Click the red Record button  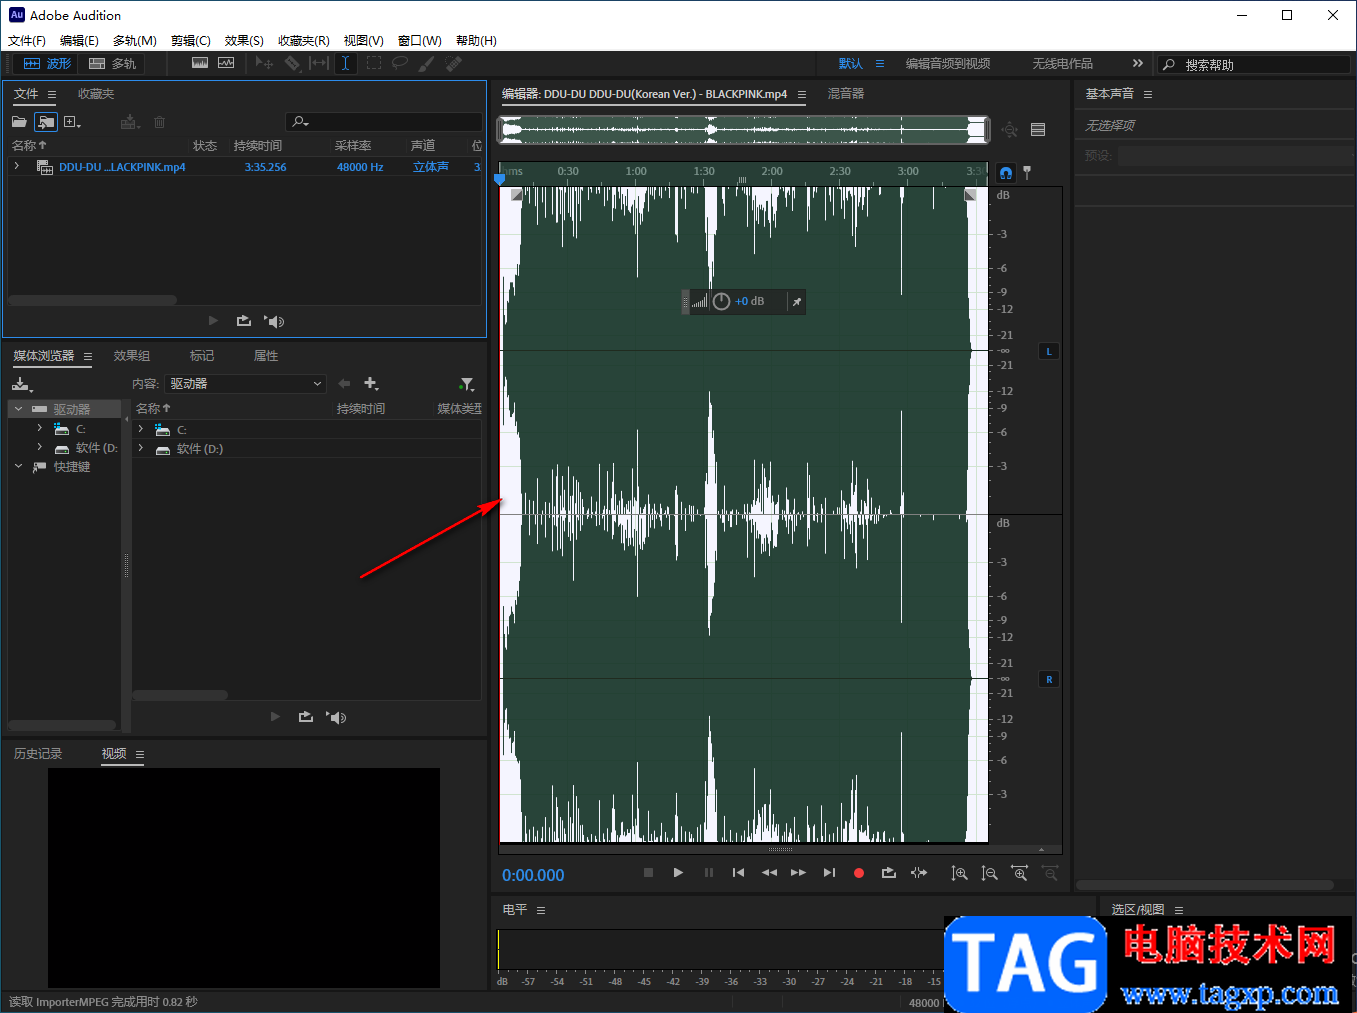[858, 873]
